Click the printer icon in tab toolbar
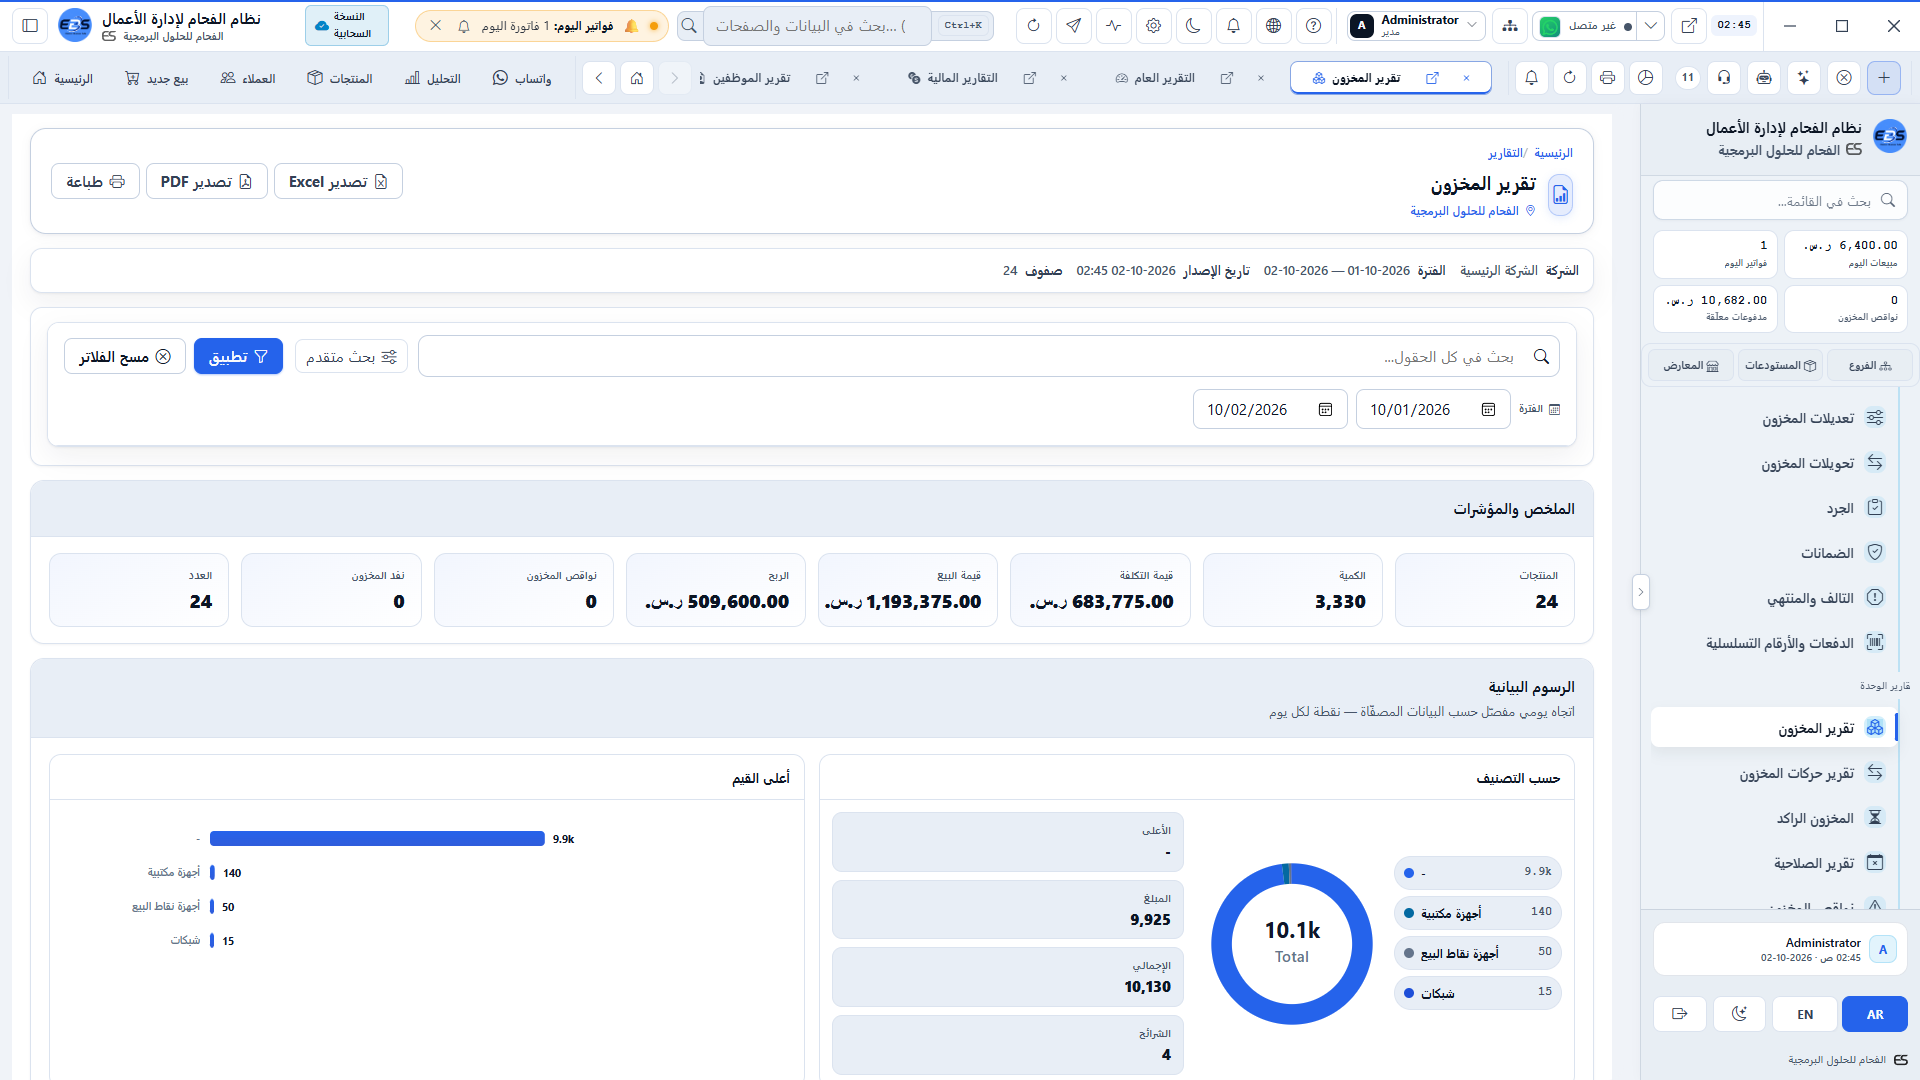The width and height of the screenshot is (1920, 1080). coord(1607,78)
